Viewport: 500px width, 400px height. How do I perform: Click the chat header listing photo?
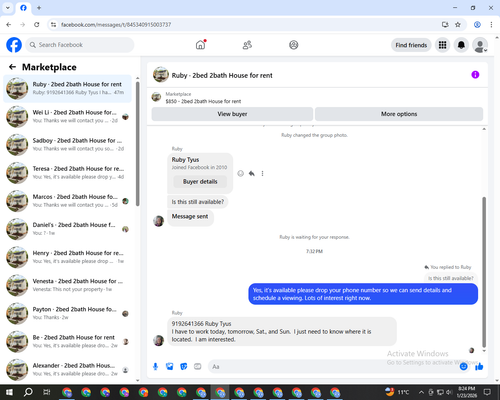click(x=161, y=75)
